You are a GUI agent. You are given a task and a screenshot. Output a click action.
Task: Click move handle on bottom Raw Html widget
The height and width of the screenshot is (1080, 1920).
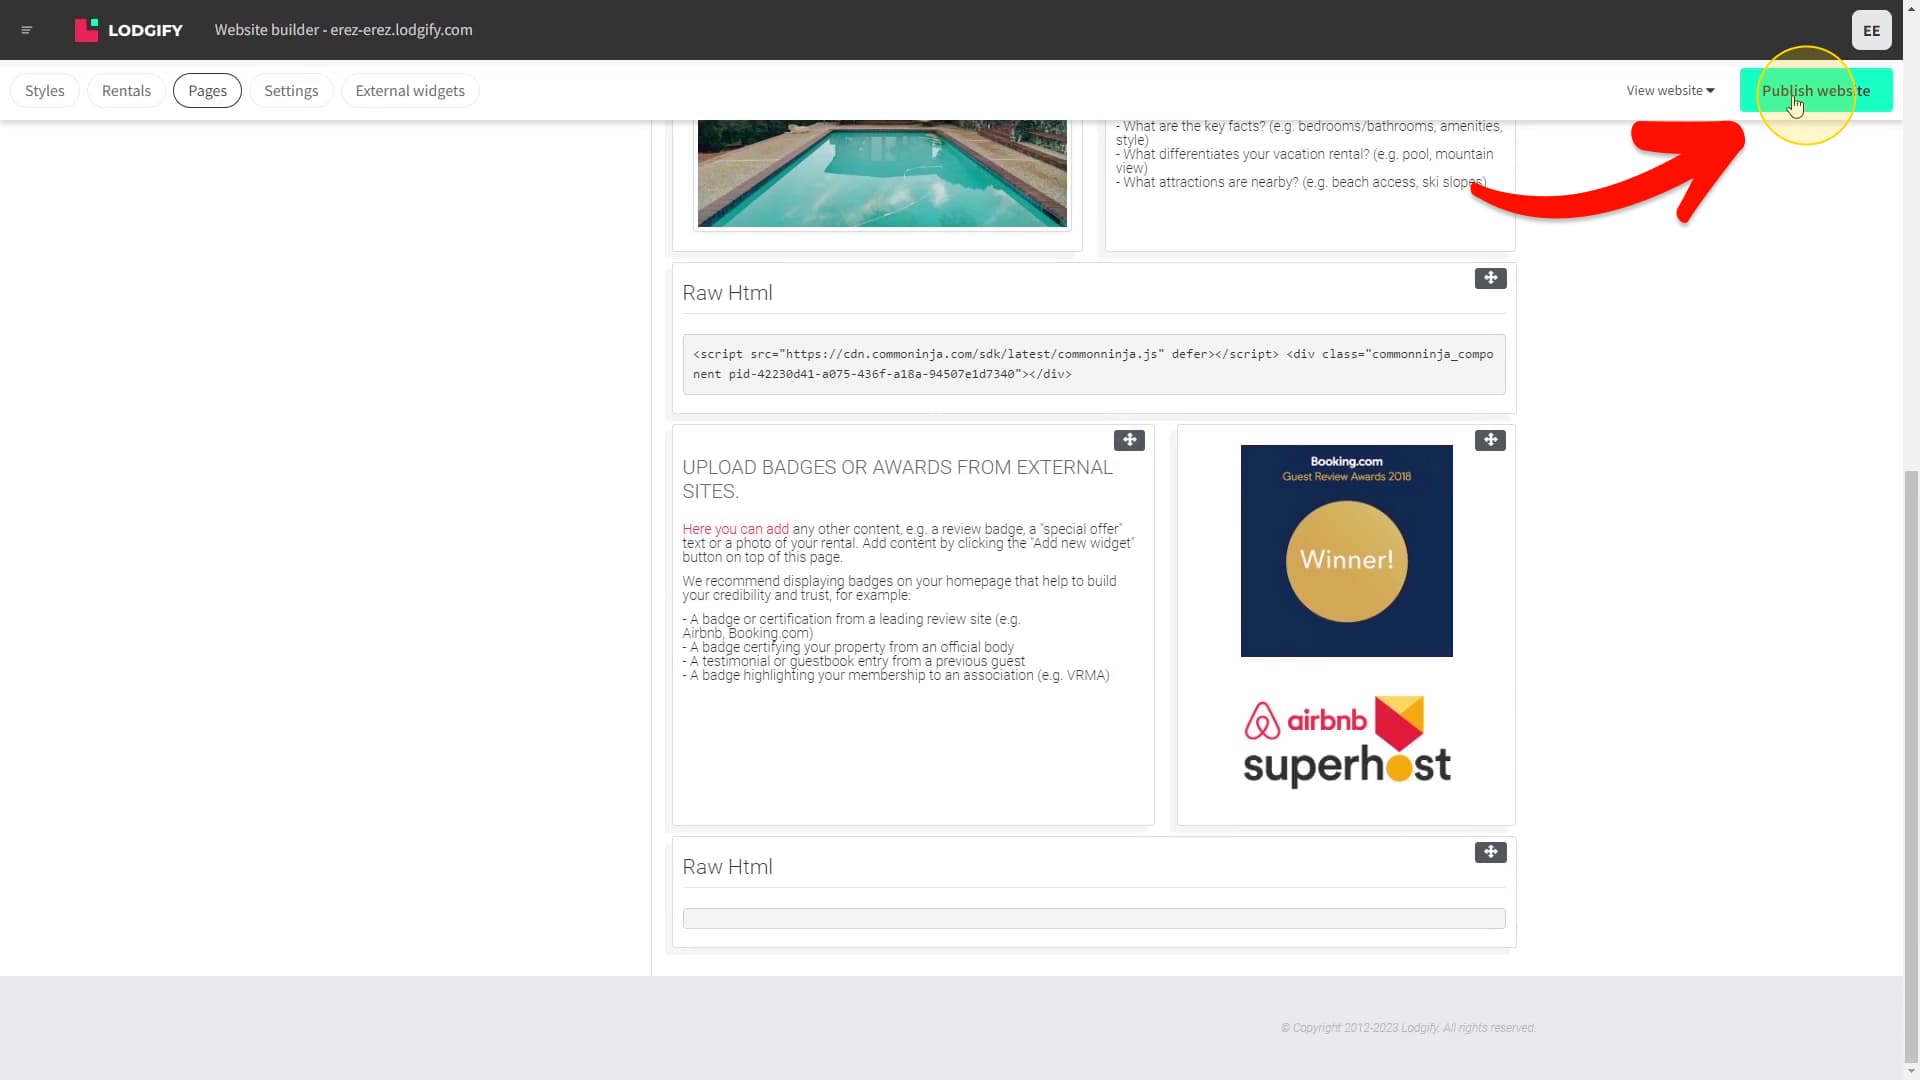(x=1490, y=852)
